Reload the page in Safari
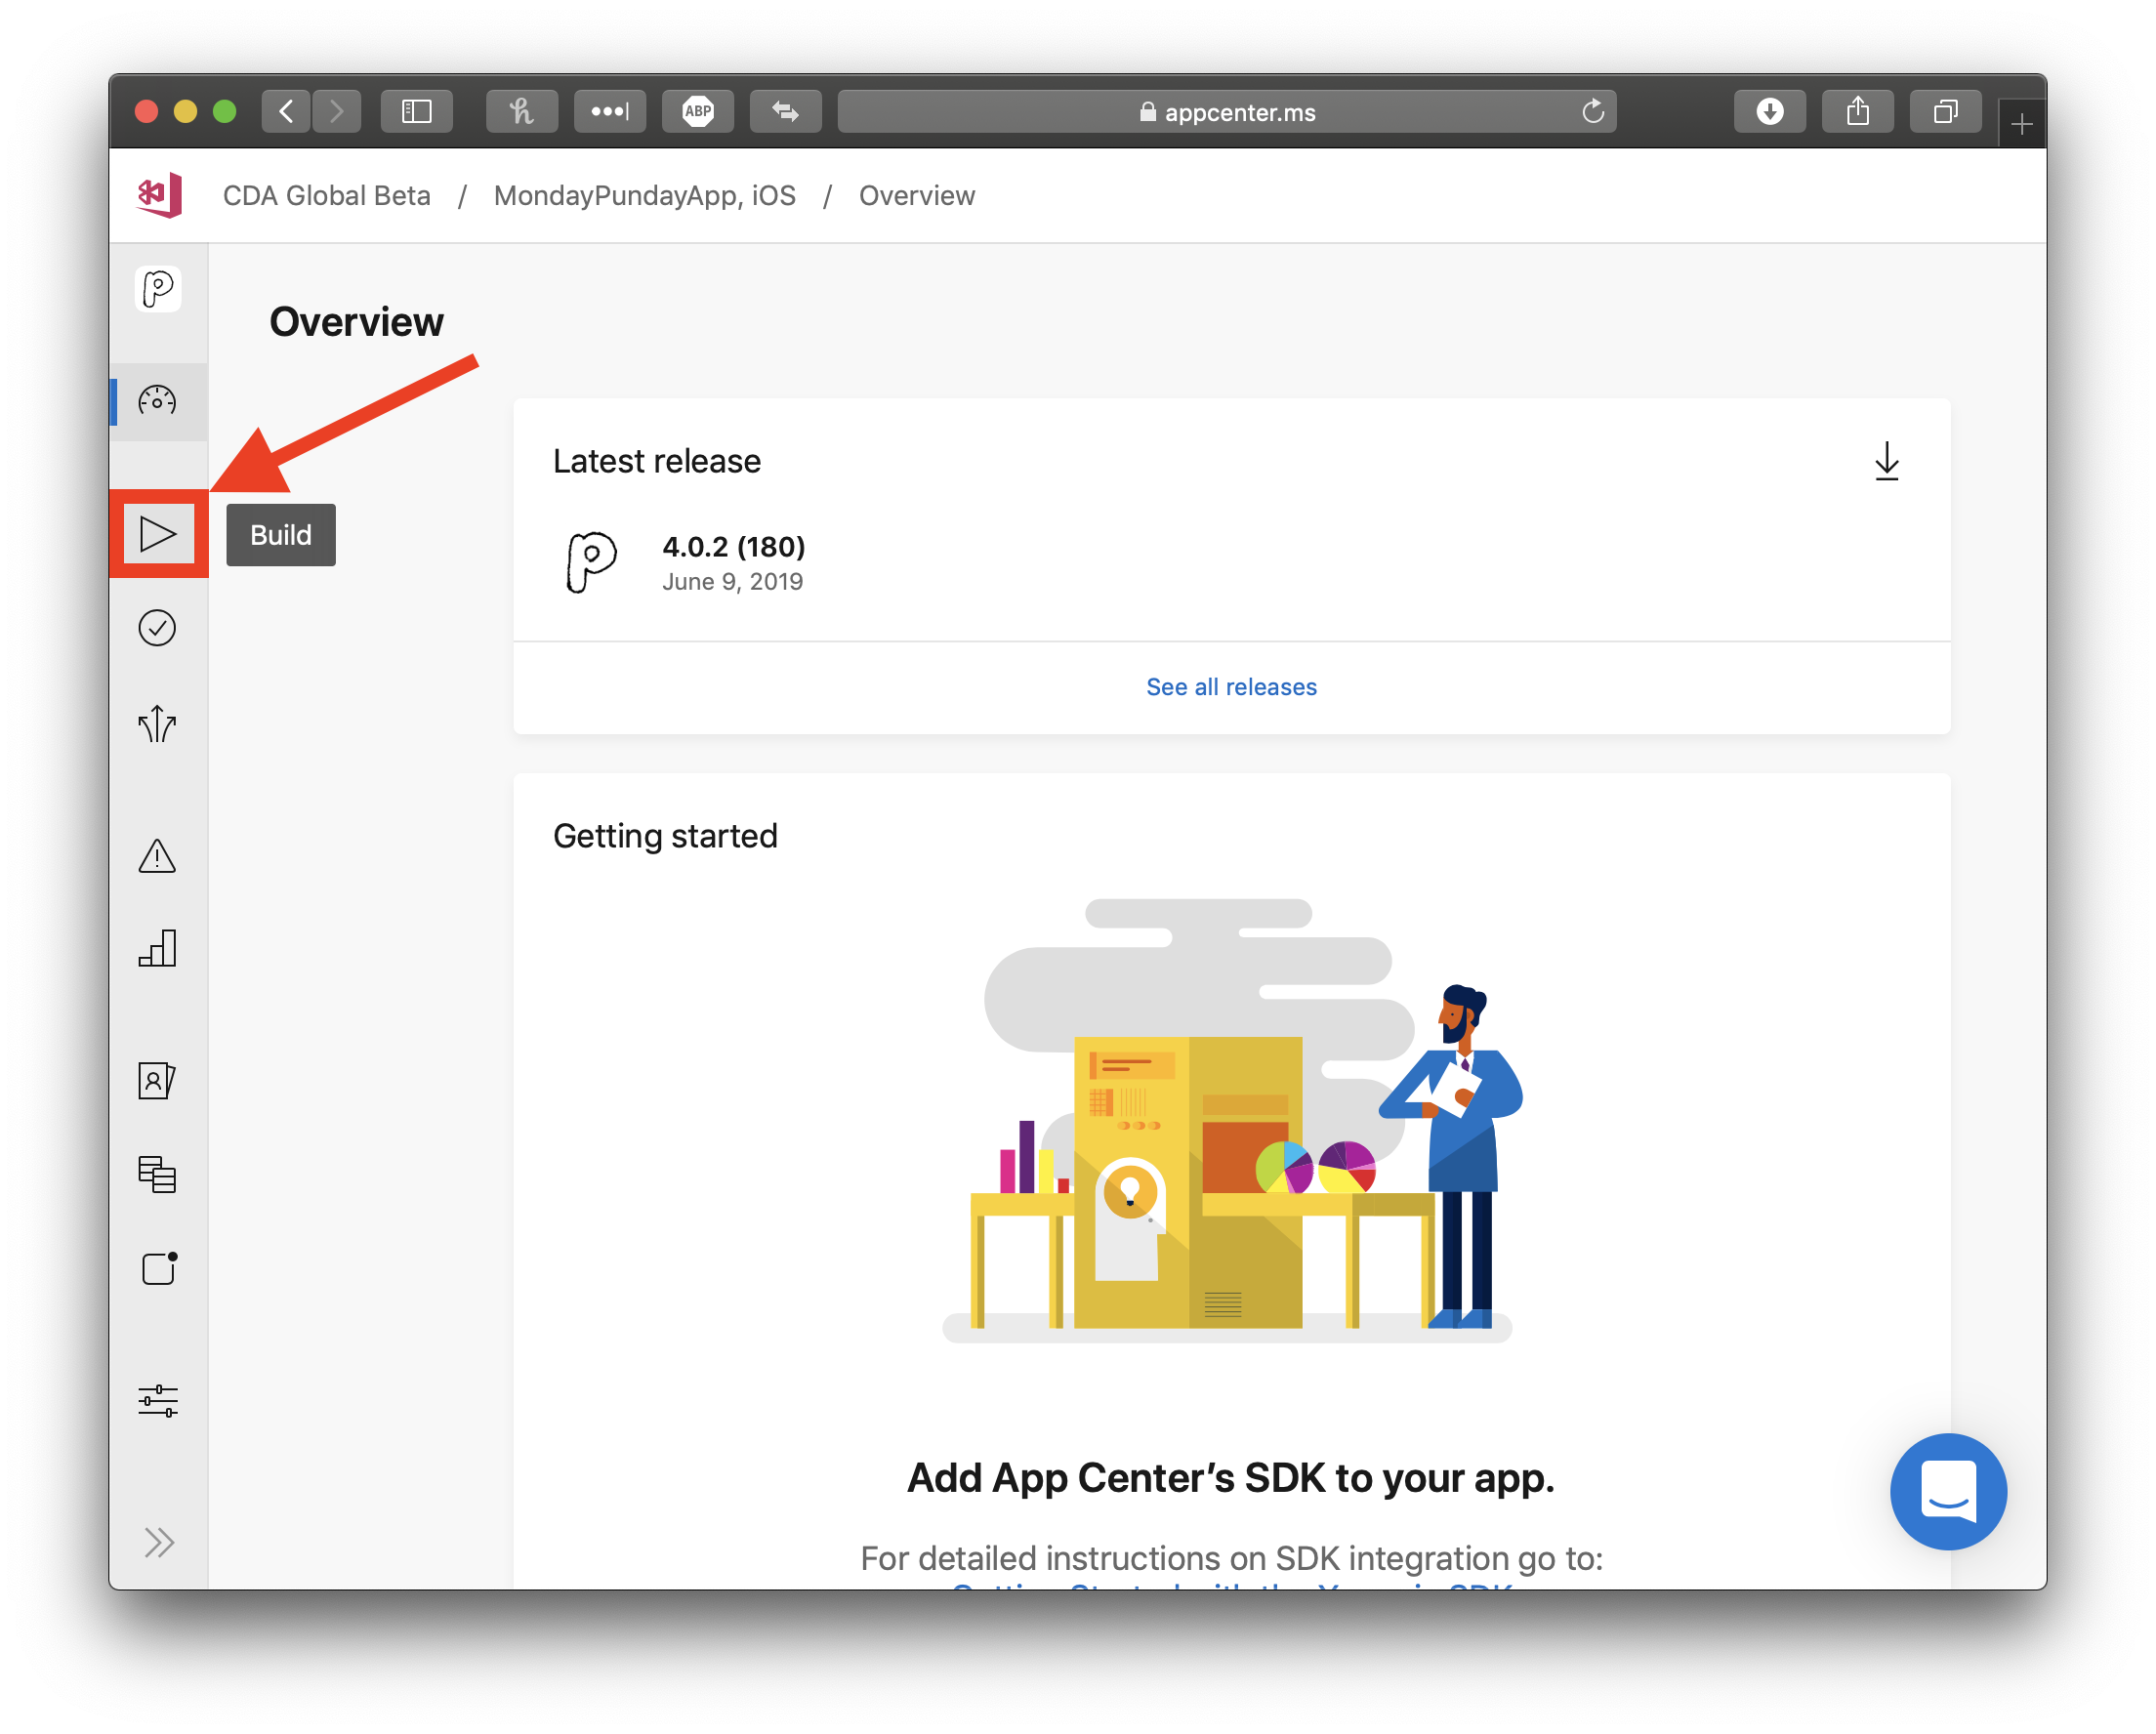 [x=1592, y=112]
